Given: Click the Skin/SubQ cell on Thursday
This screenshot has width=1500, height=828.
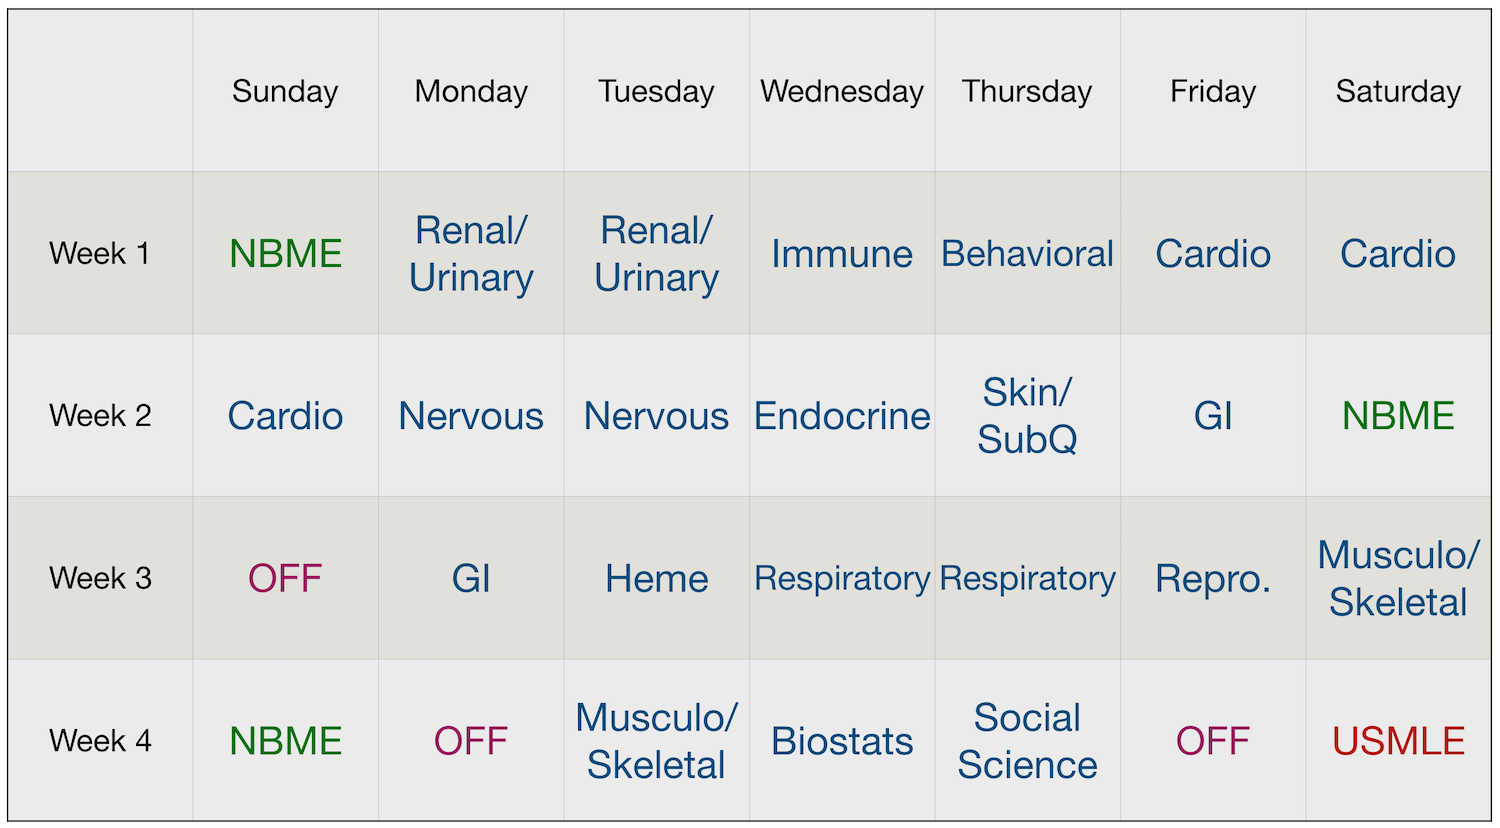Looking at the screenshot, I should [1027, 416].
